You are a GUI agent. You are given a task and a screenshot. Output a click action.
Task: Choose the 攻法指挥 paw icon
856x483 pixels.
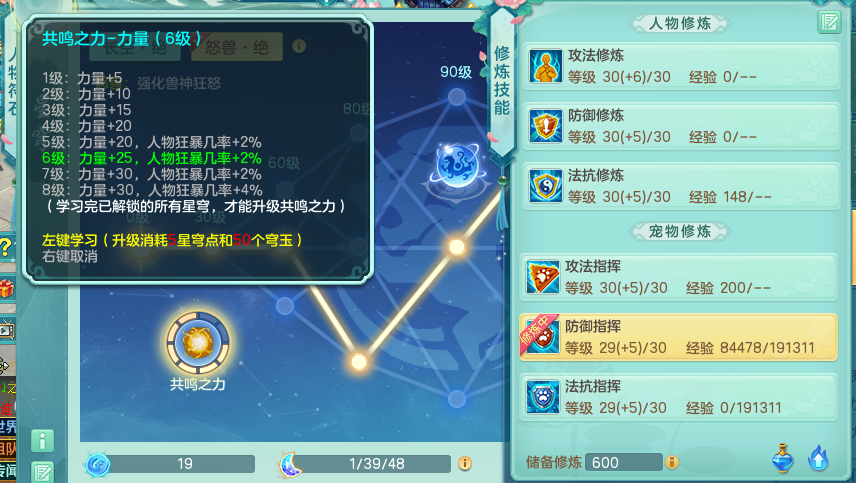(543, 277)
